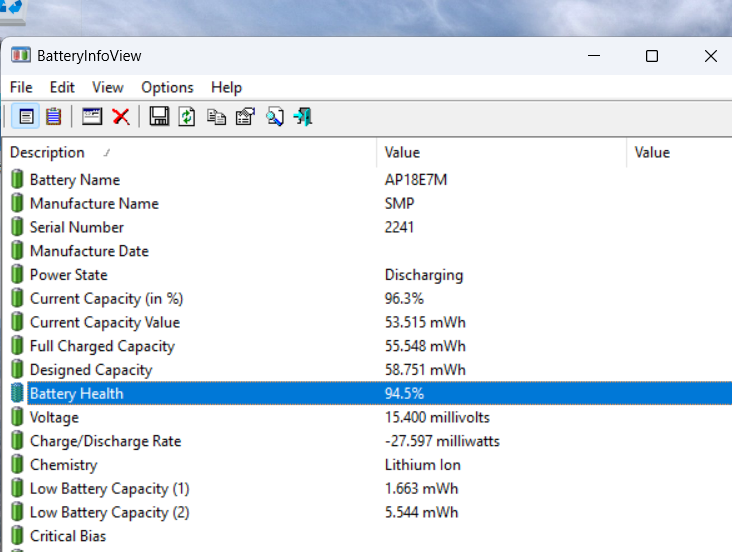
Task: Select the Serial Number row label
Action: click(x=77, y=227)
